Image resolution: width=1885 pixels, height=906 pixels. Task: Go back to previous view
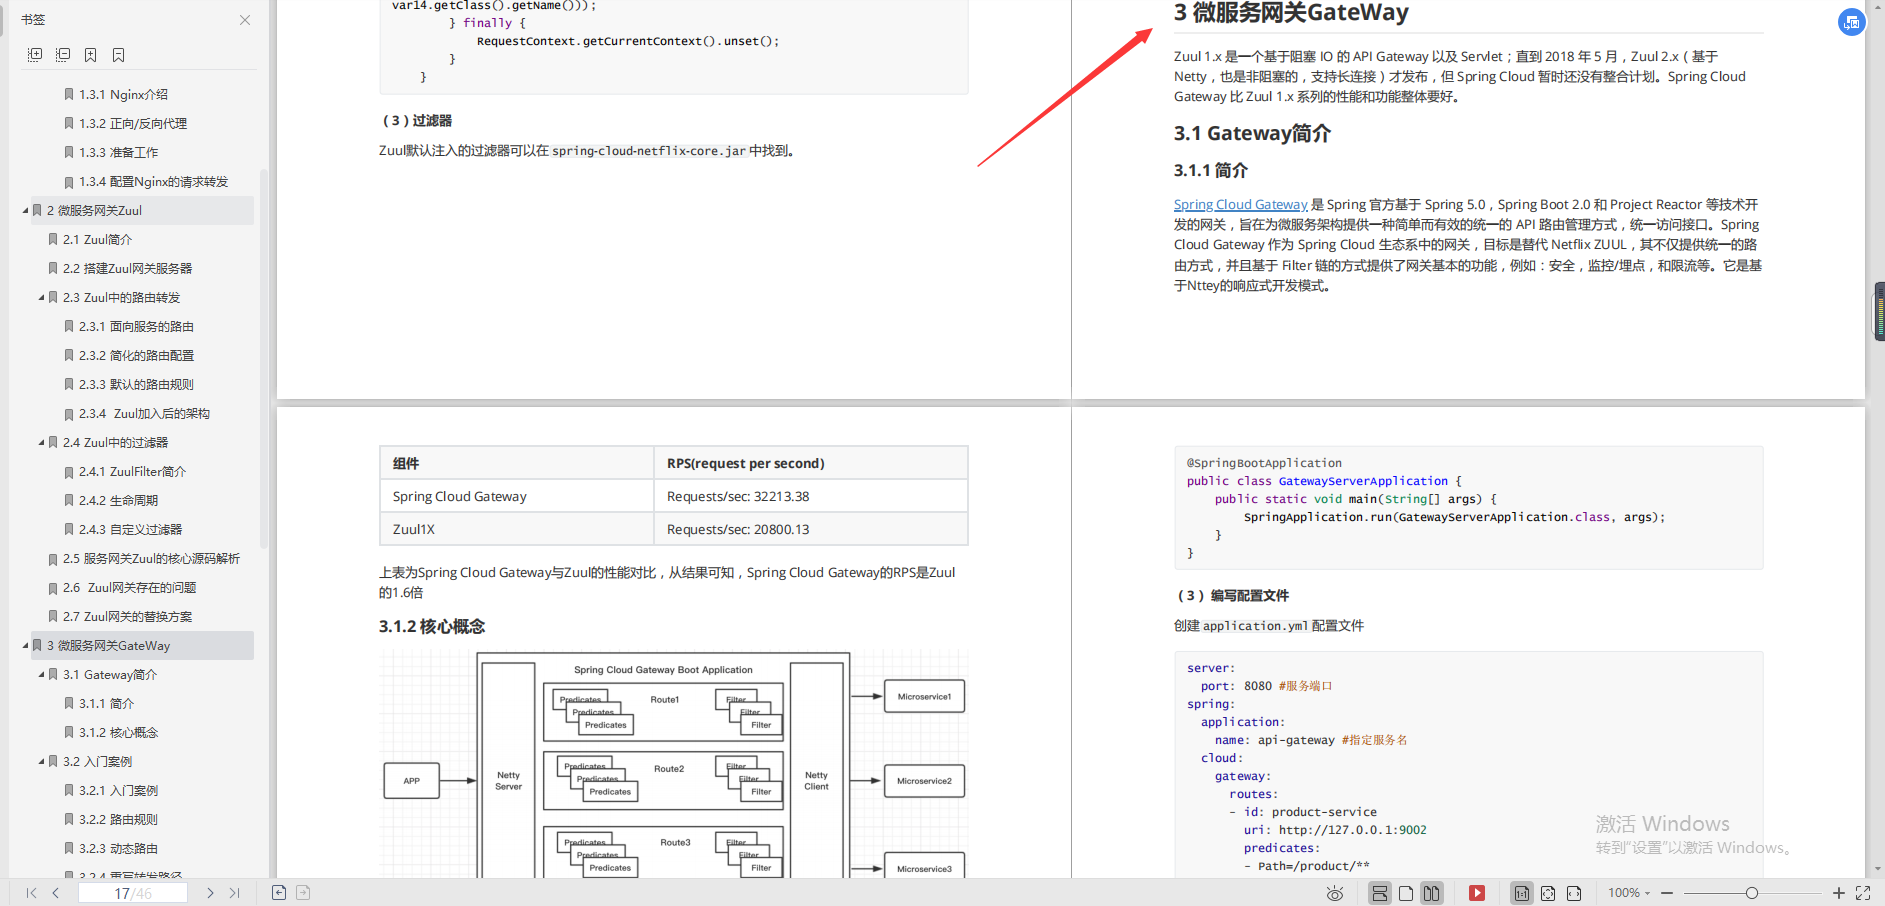(279, 893)
